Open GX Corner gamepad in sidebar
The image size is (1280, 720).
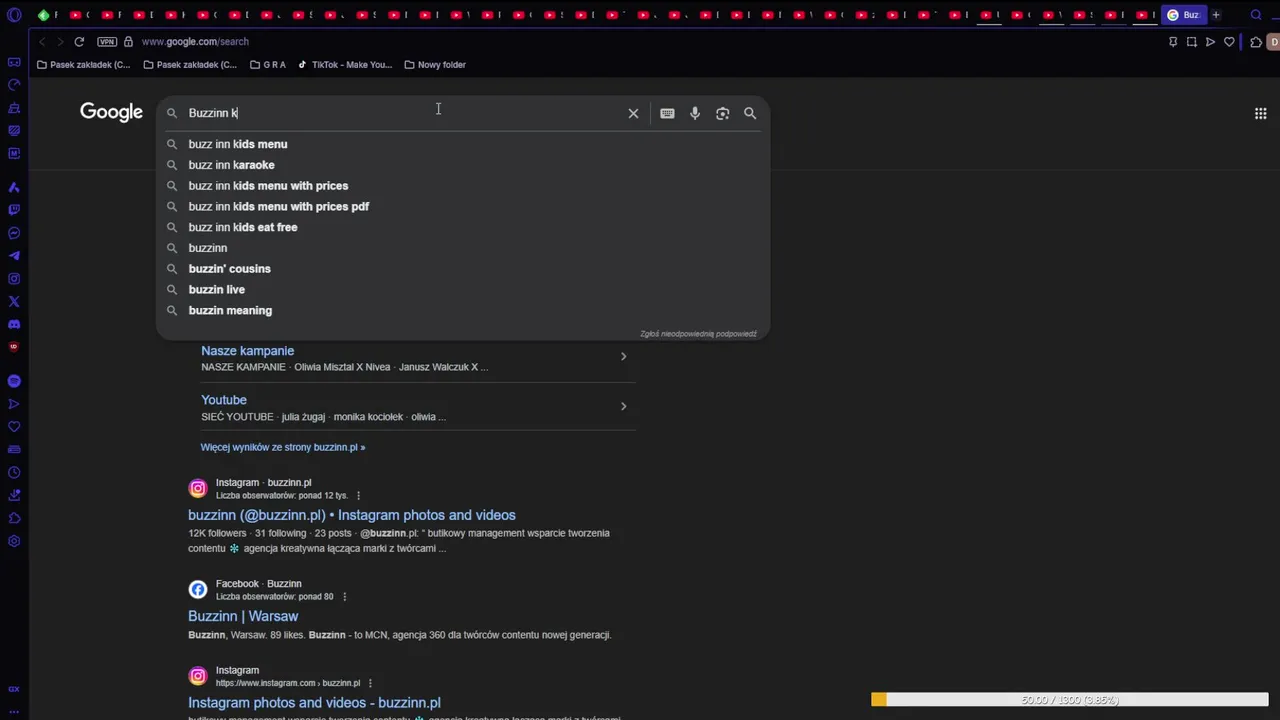[x=14, y=62]
